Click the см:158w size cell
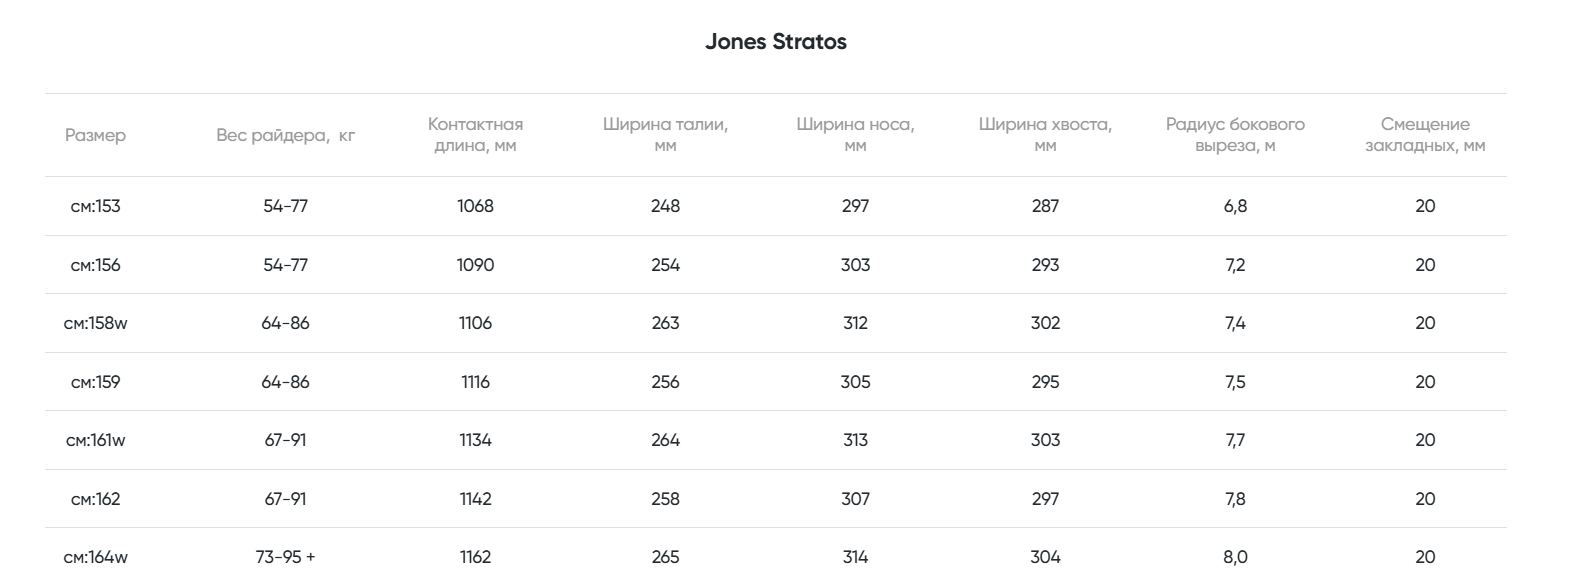1576x576 pixels. (x=96, y=323)
